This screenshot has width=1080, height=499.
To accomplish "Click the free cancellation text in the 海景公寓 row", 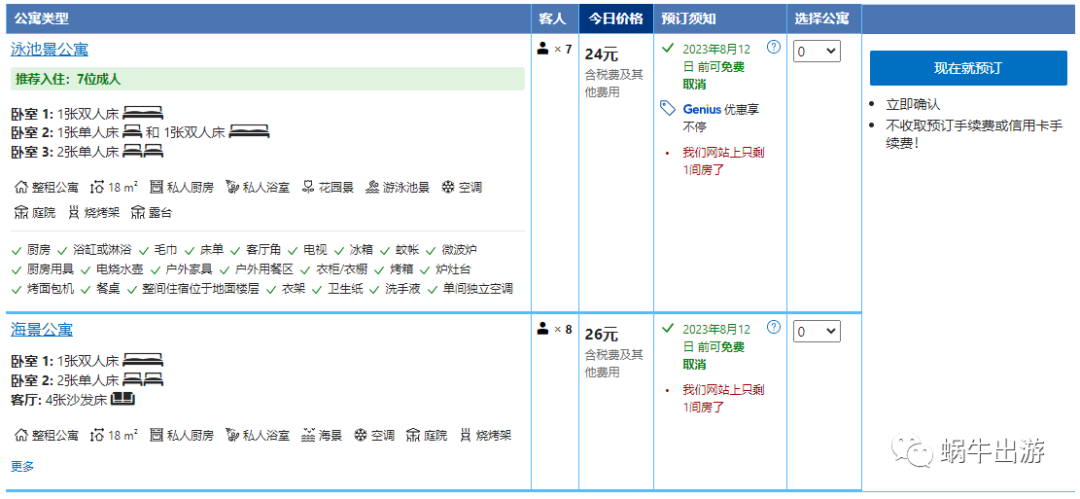I will pyautogui.click(x=716, y=347).
